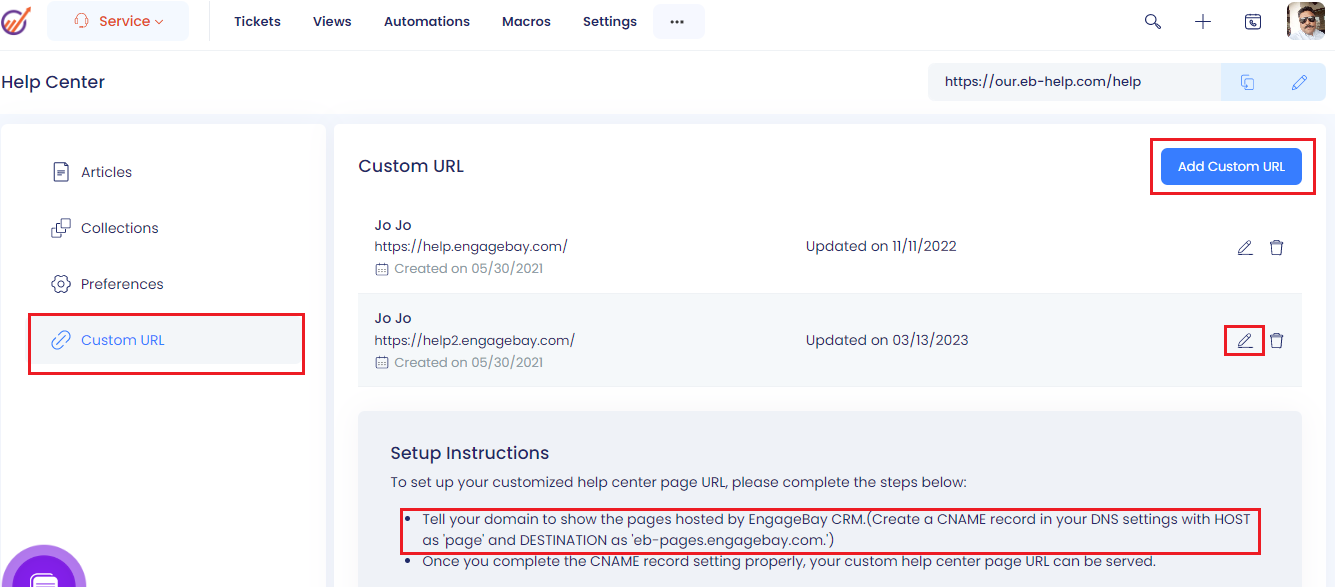Edit the help2.engagebay.com custom URL
This screenshot has height=587, width=1340.
coord(1245,340)
